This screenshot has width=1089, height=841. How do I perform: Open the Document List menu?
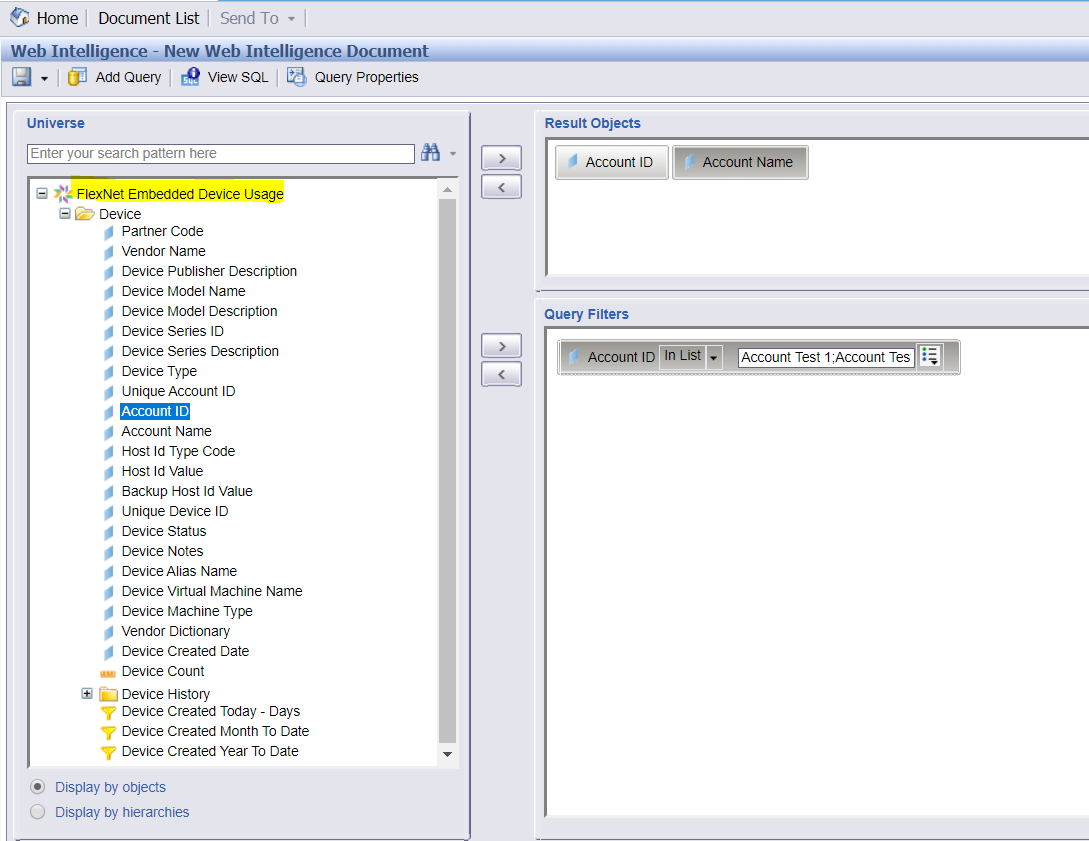(x=149, y=18)
